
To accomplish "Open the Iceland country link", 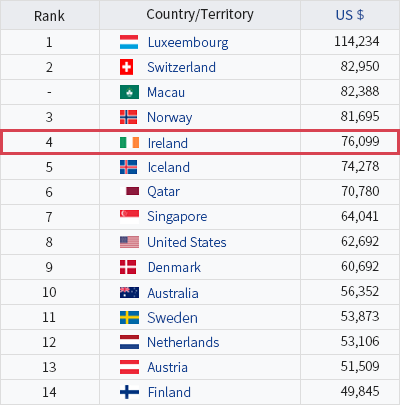I will click(169, 167).
